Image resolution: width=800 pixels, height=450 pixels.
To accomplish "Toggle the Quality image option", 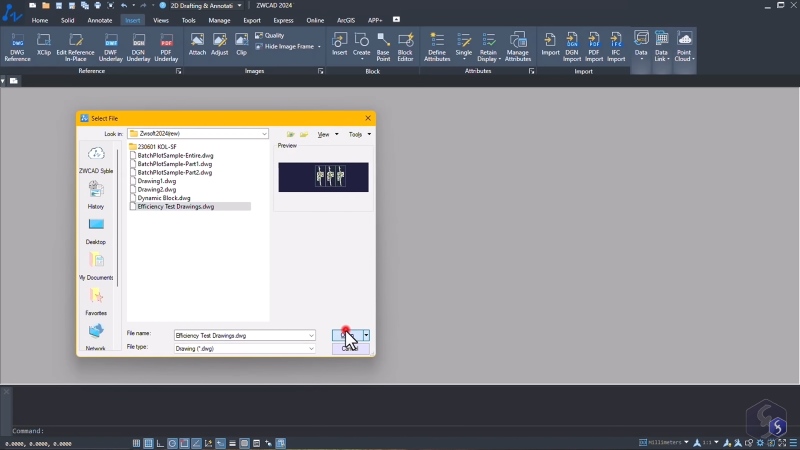I will coord(270,35).
